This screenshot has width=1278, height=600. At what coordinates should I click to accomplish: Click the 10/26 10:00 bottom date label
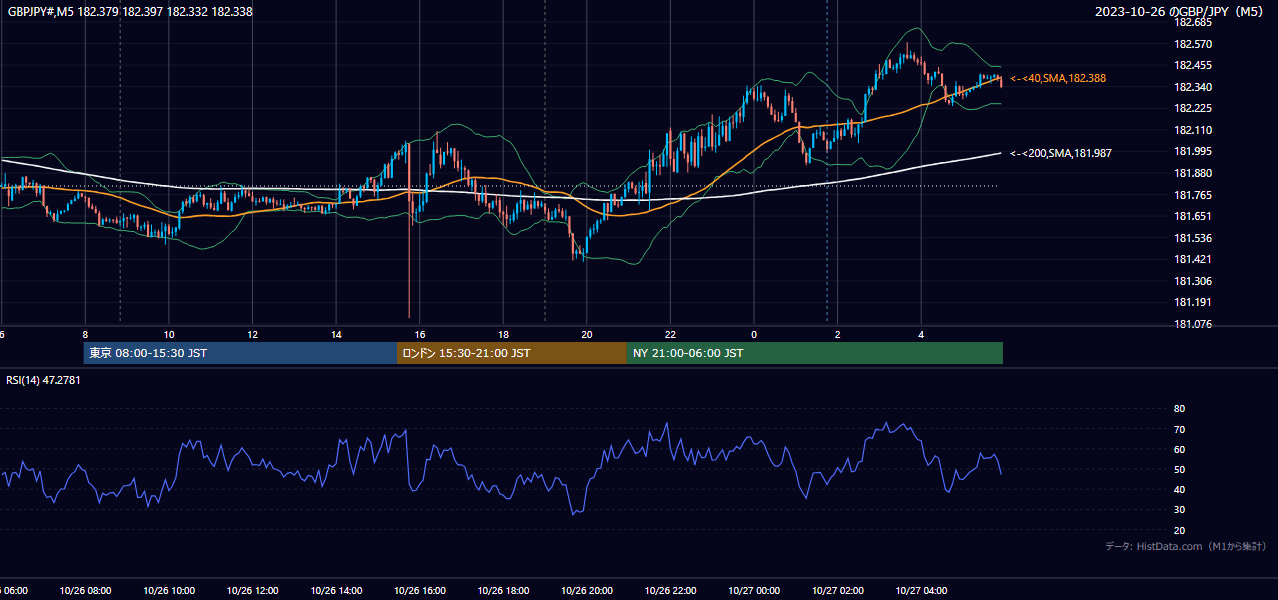click(x=168, y=591)
